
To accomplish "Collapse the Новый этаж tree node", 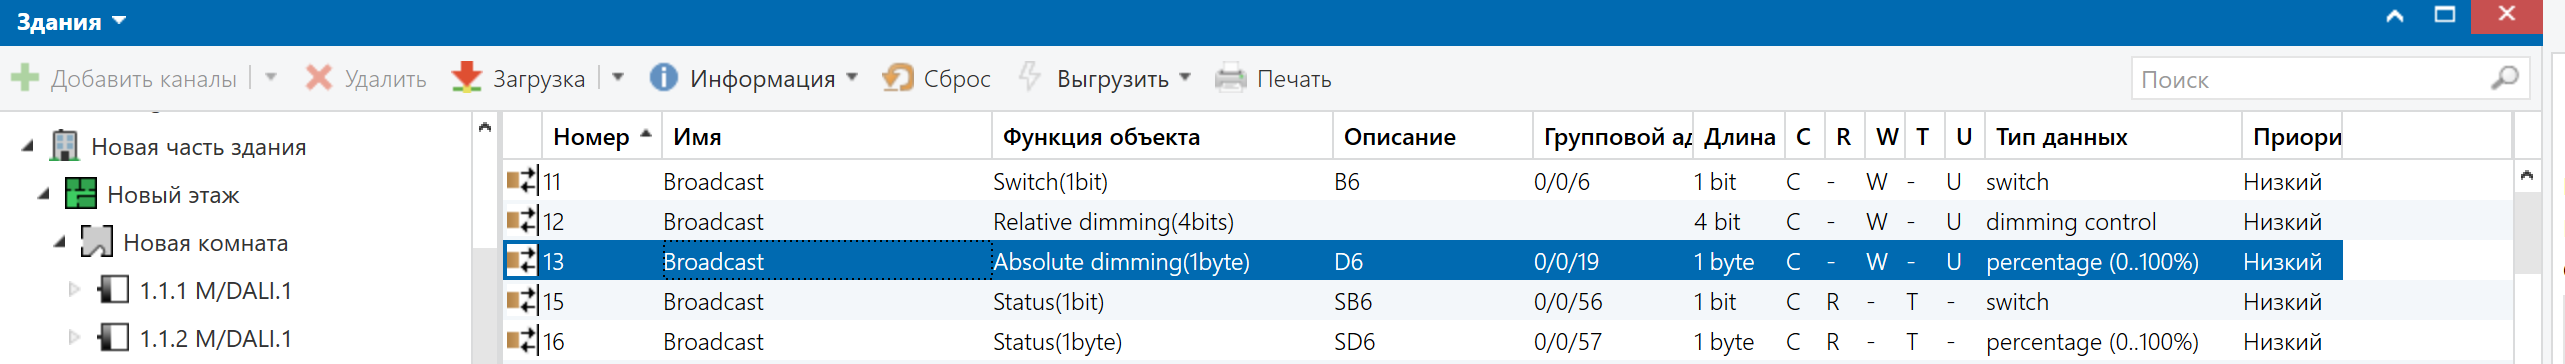I will tap(43, 194).
